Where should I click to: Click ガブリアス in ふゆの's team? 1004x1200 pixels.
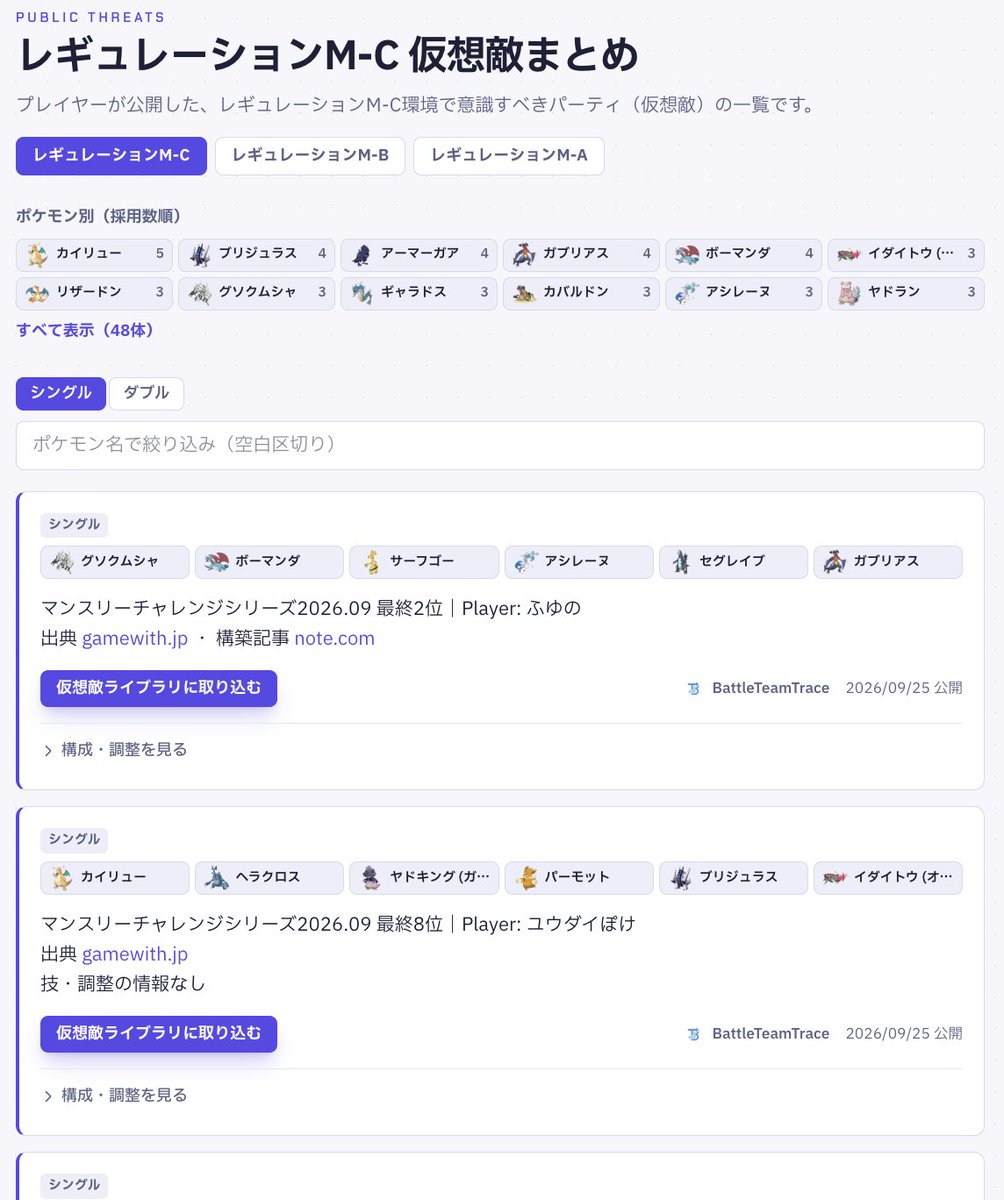(888, 562)
